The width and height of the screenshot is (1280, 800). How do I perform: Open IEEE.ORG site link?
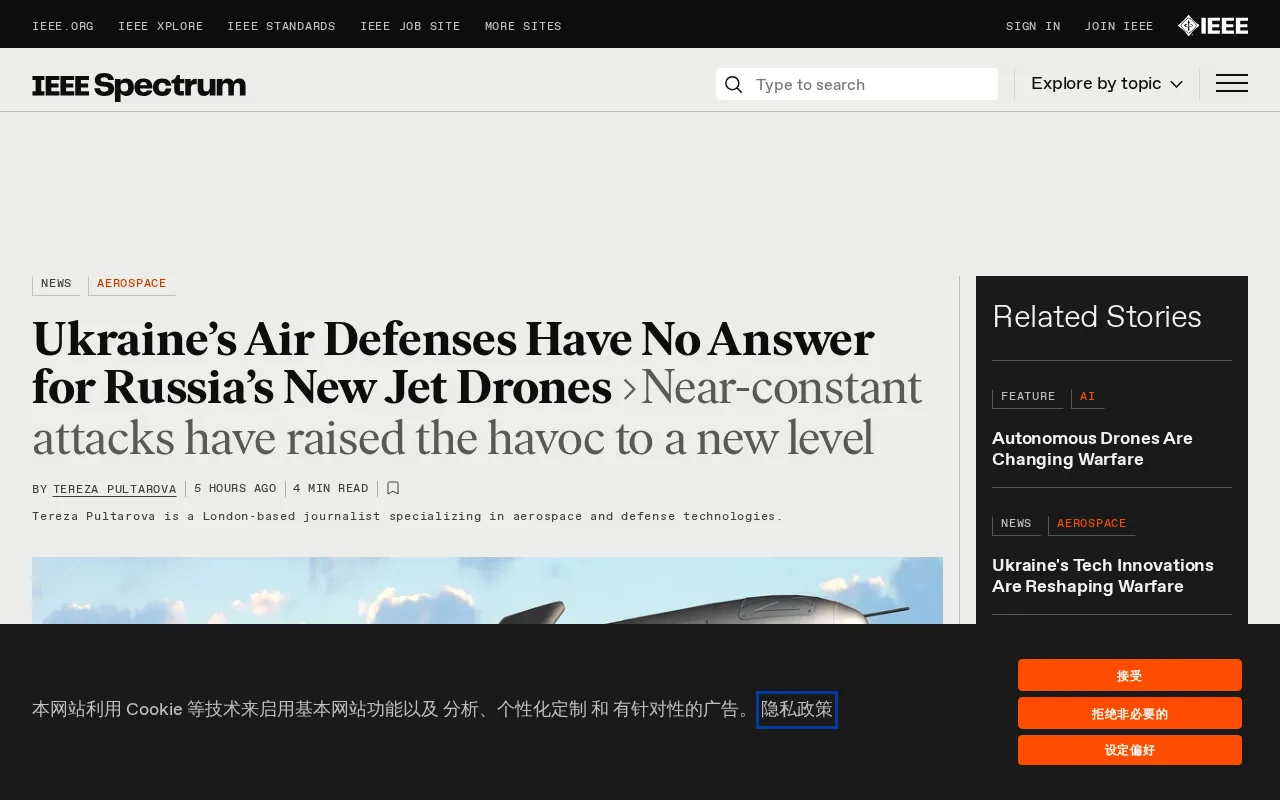tap(63, 27)
